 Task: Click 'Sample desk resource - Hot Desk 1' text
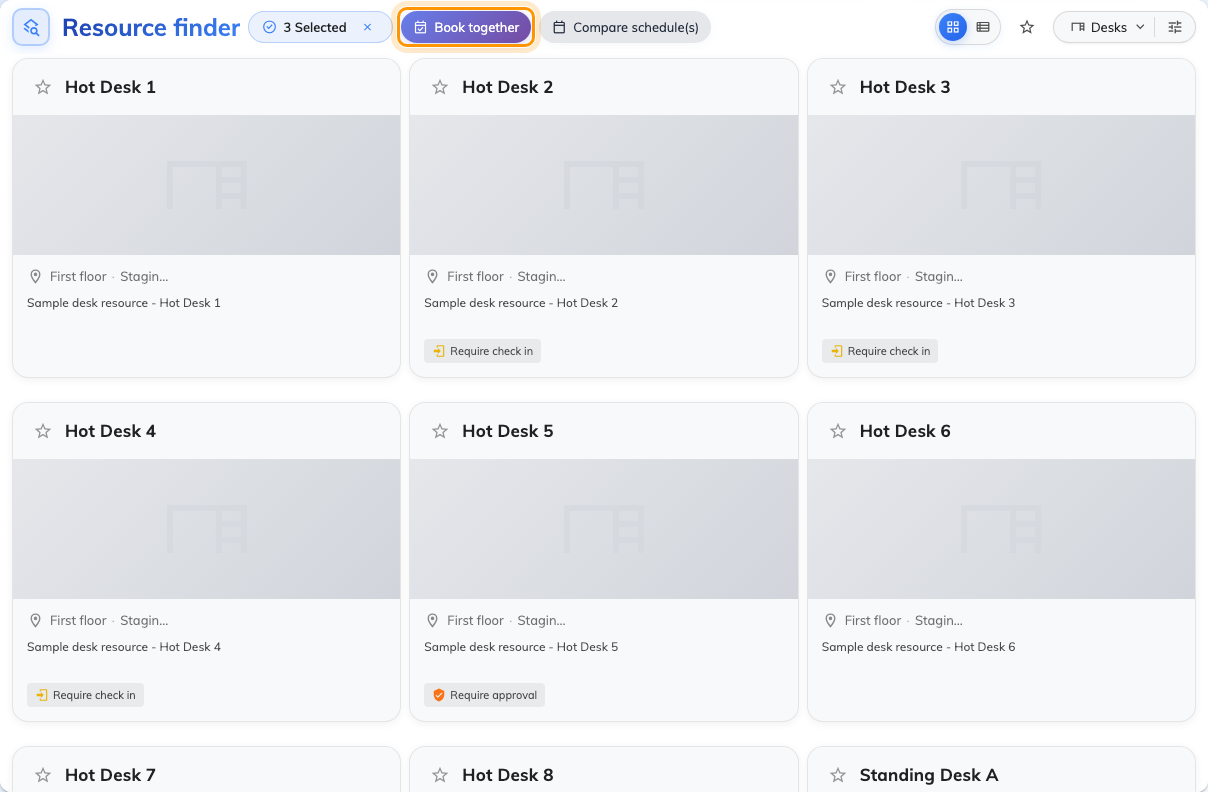click(124, 303)
